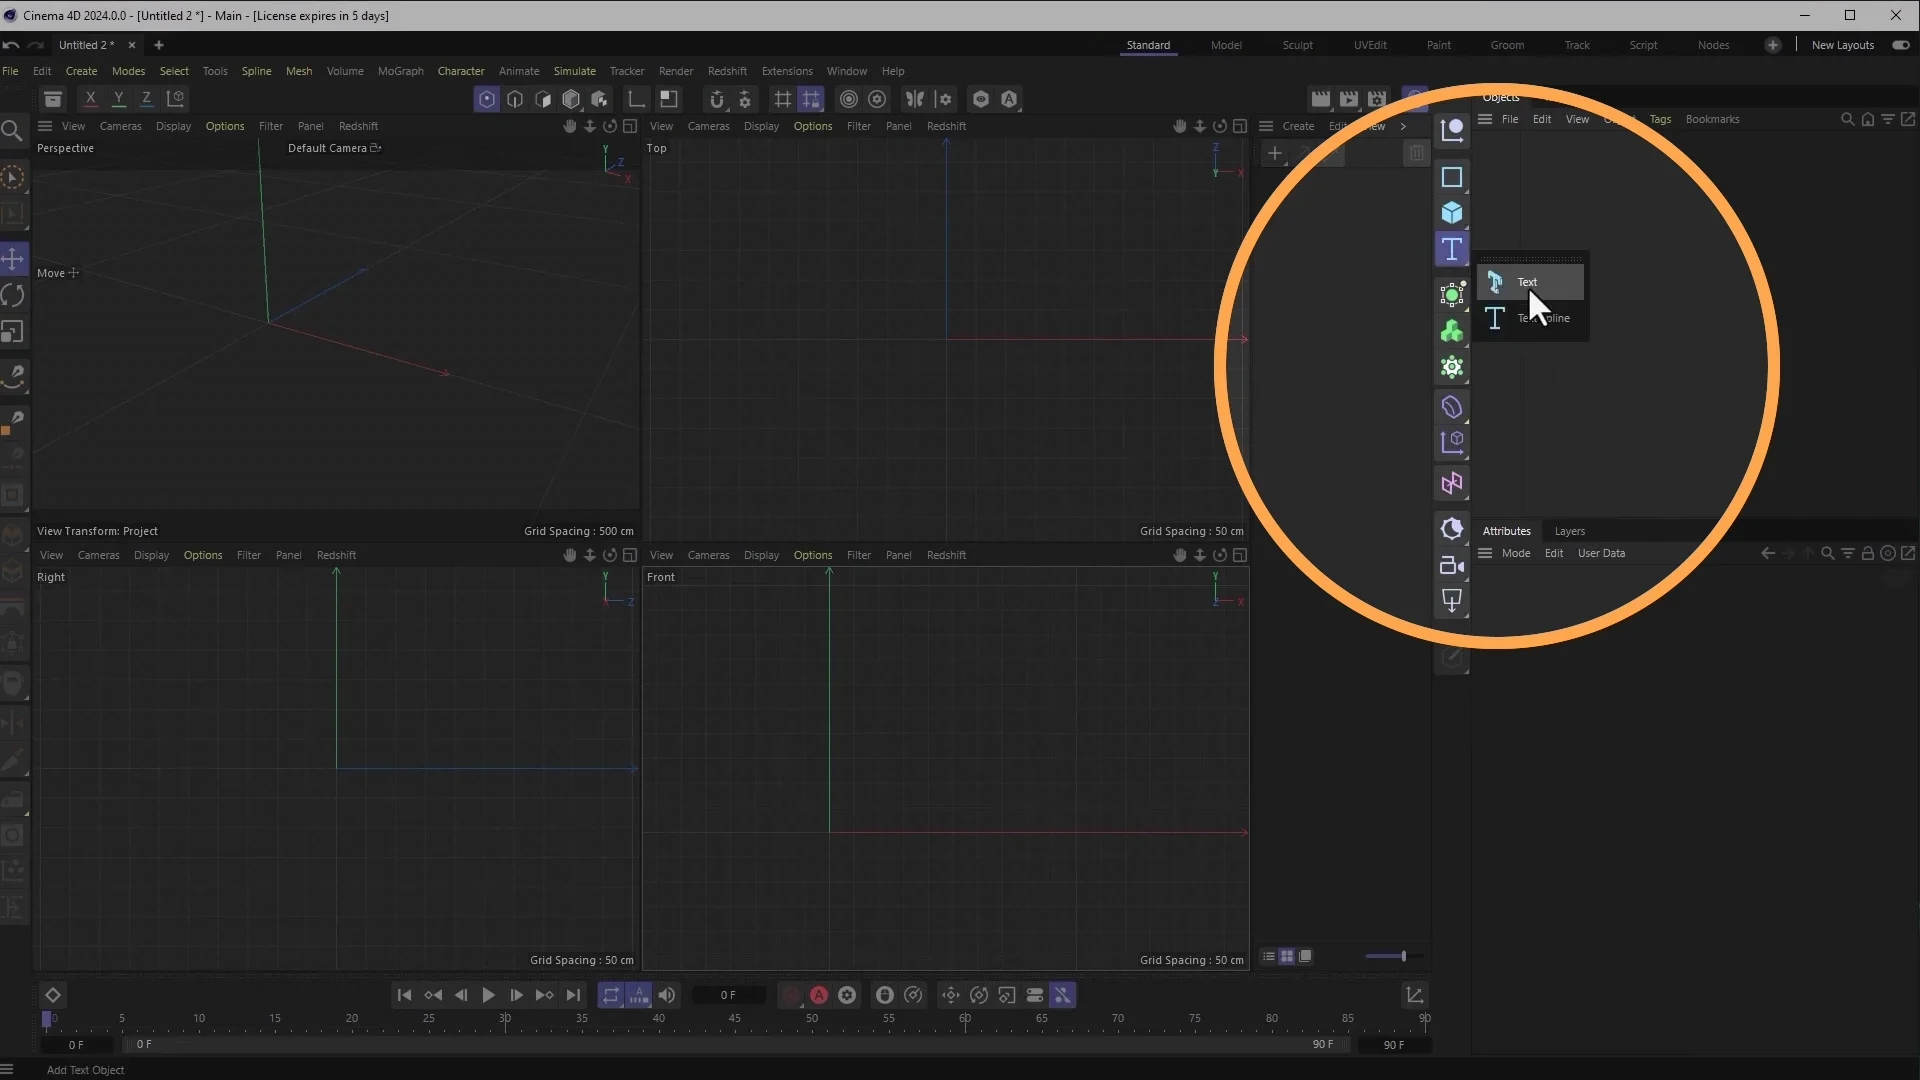
Task: Open the search magnifier in left palette
Action: (12, 130)
